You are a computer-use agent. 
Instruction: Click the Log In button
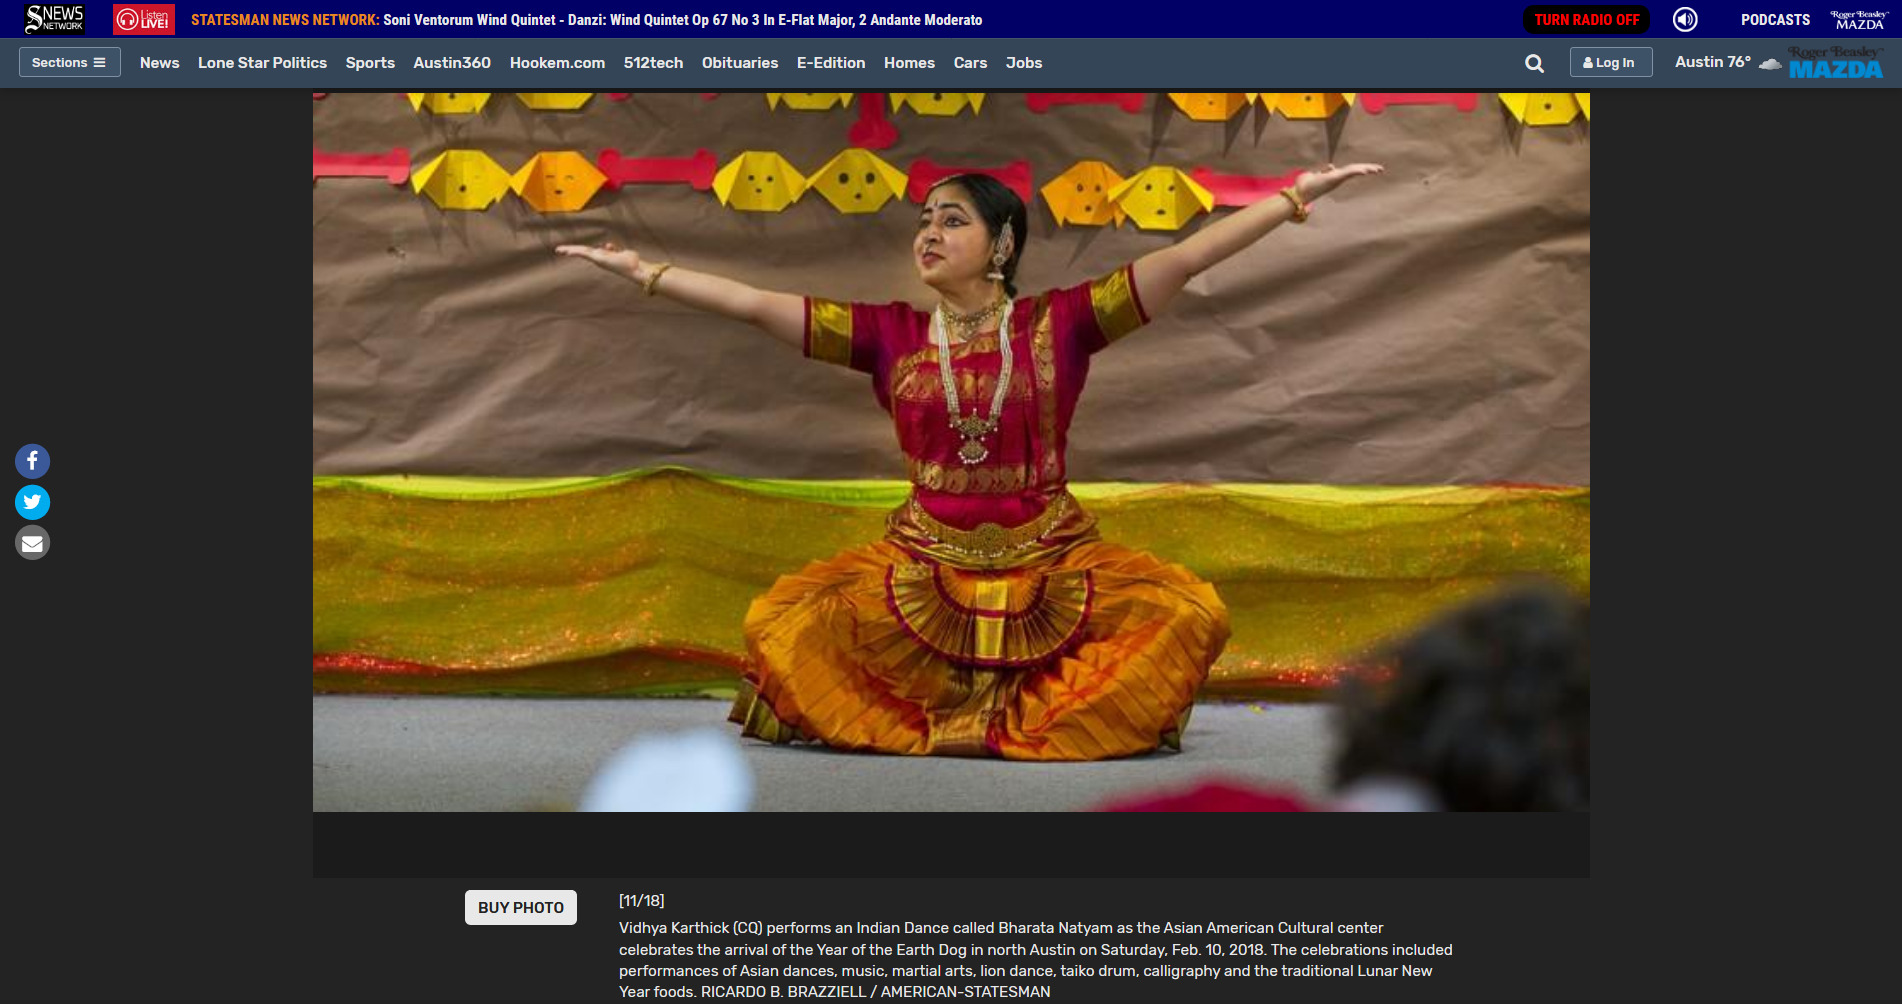[1610, 62]
